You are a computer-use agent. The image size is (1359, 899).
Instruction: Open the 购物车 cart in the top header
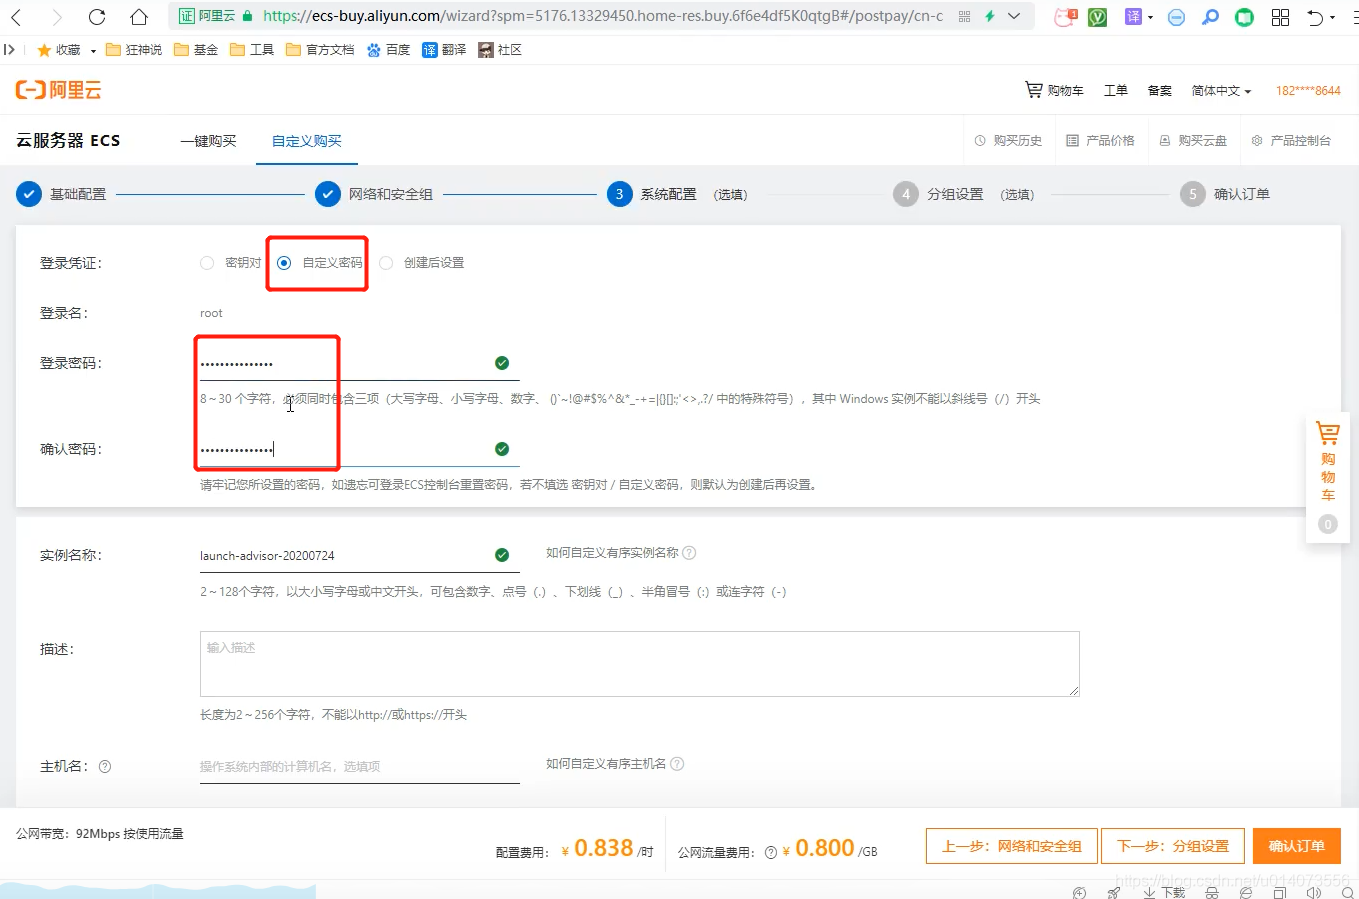click(1054, 90)
